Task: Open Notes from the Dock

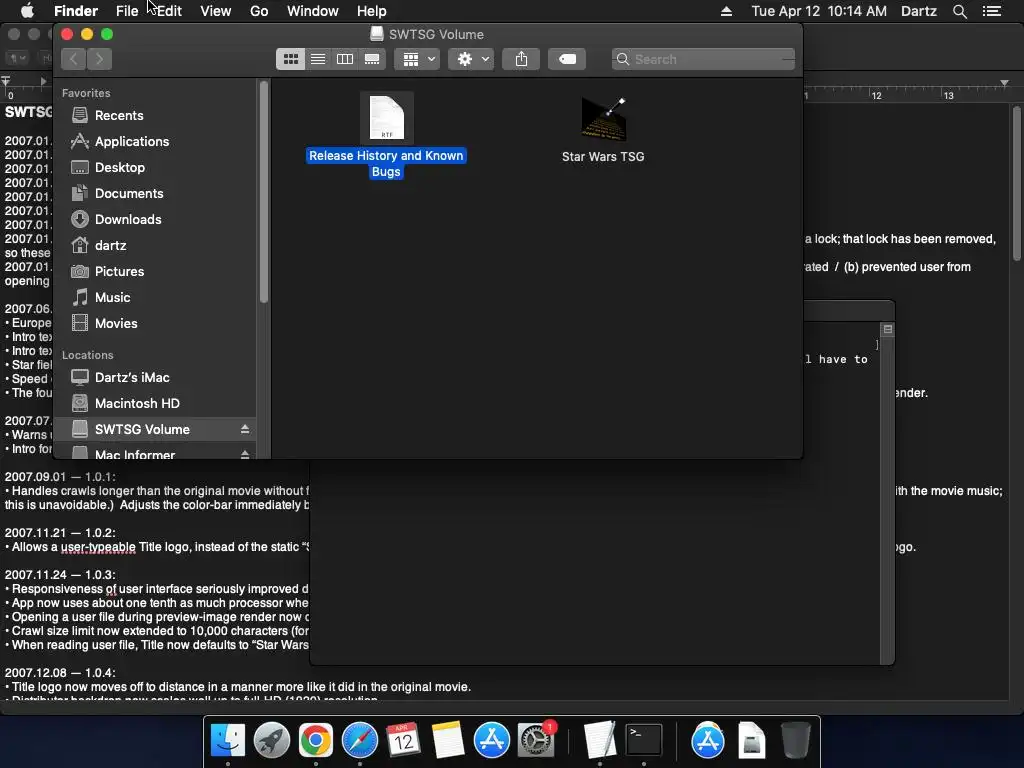Action: coord(447,741)
